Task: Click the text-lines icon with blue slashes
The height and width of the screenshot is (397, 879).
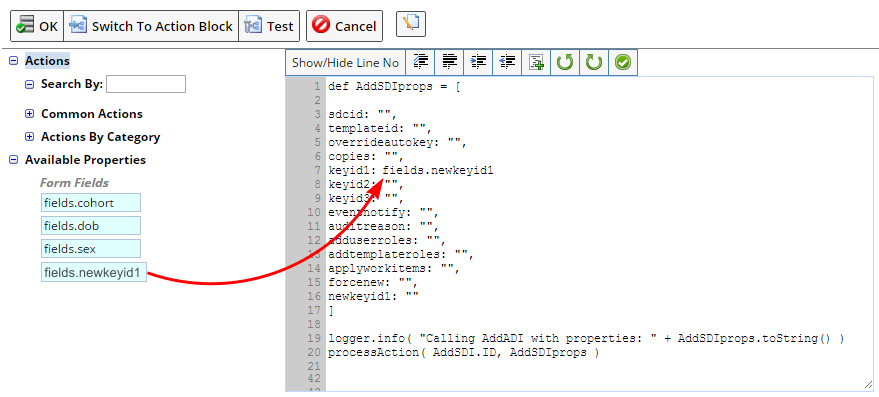Action: click(x=420, y=63)
